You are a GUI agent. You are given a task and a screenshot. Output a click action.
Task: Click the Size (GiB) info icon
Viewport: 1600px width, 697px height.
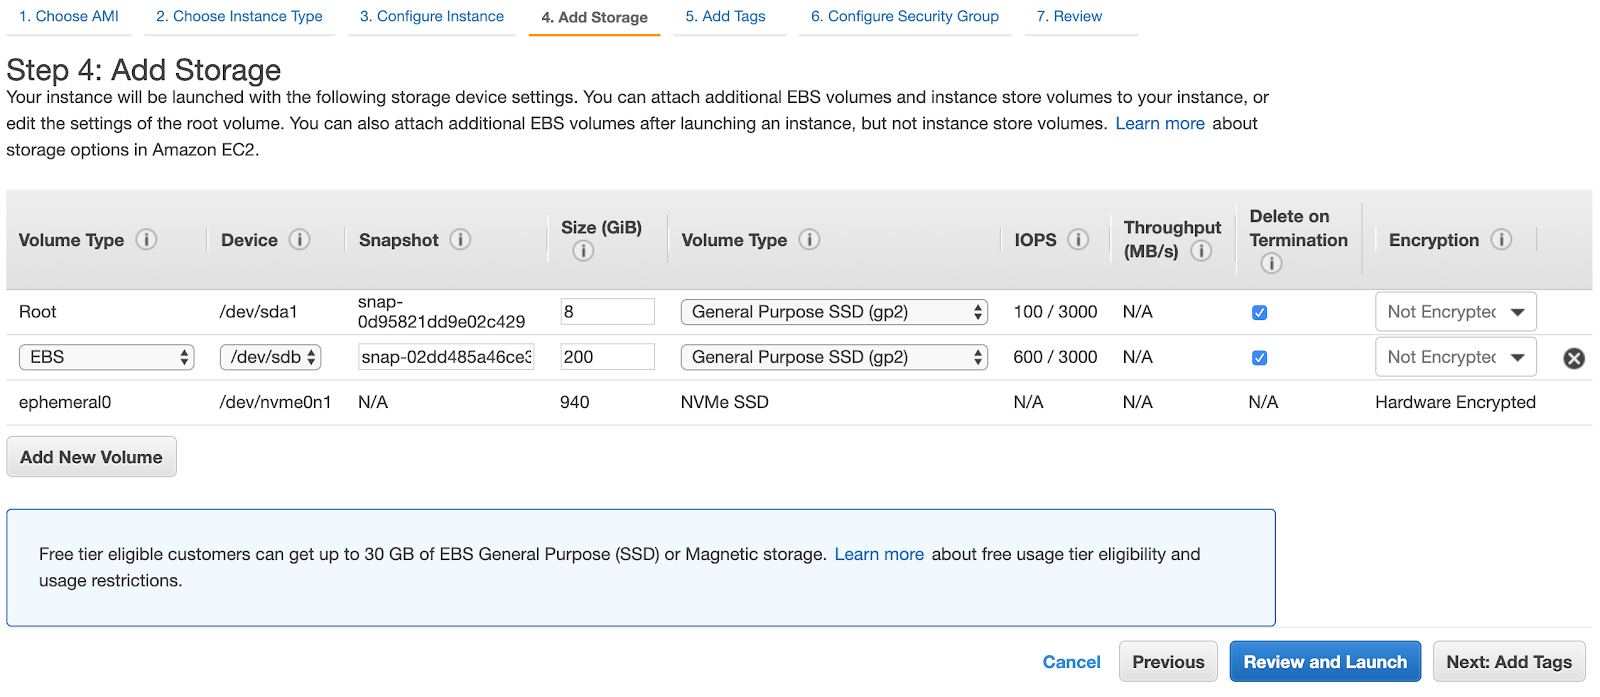(583, 251)
